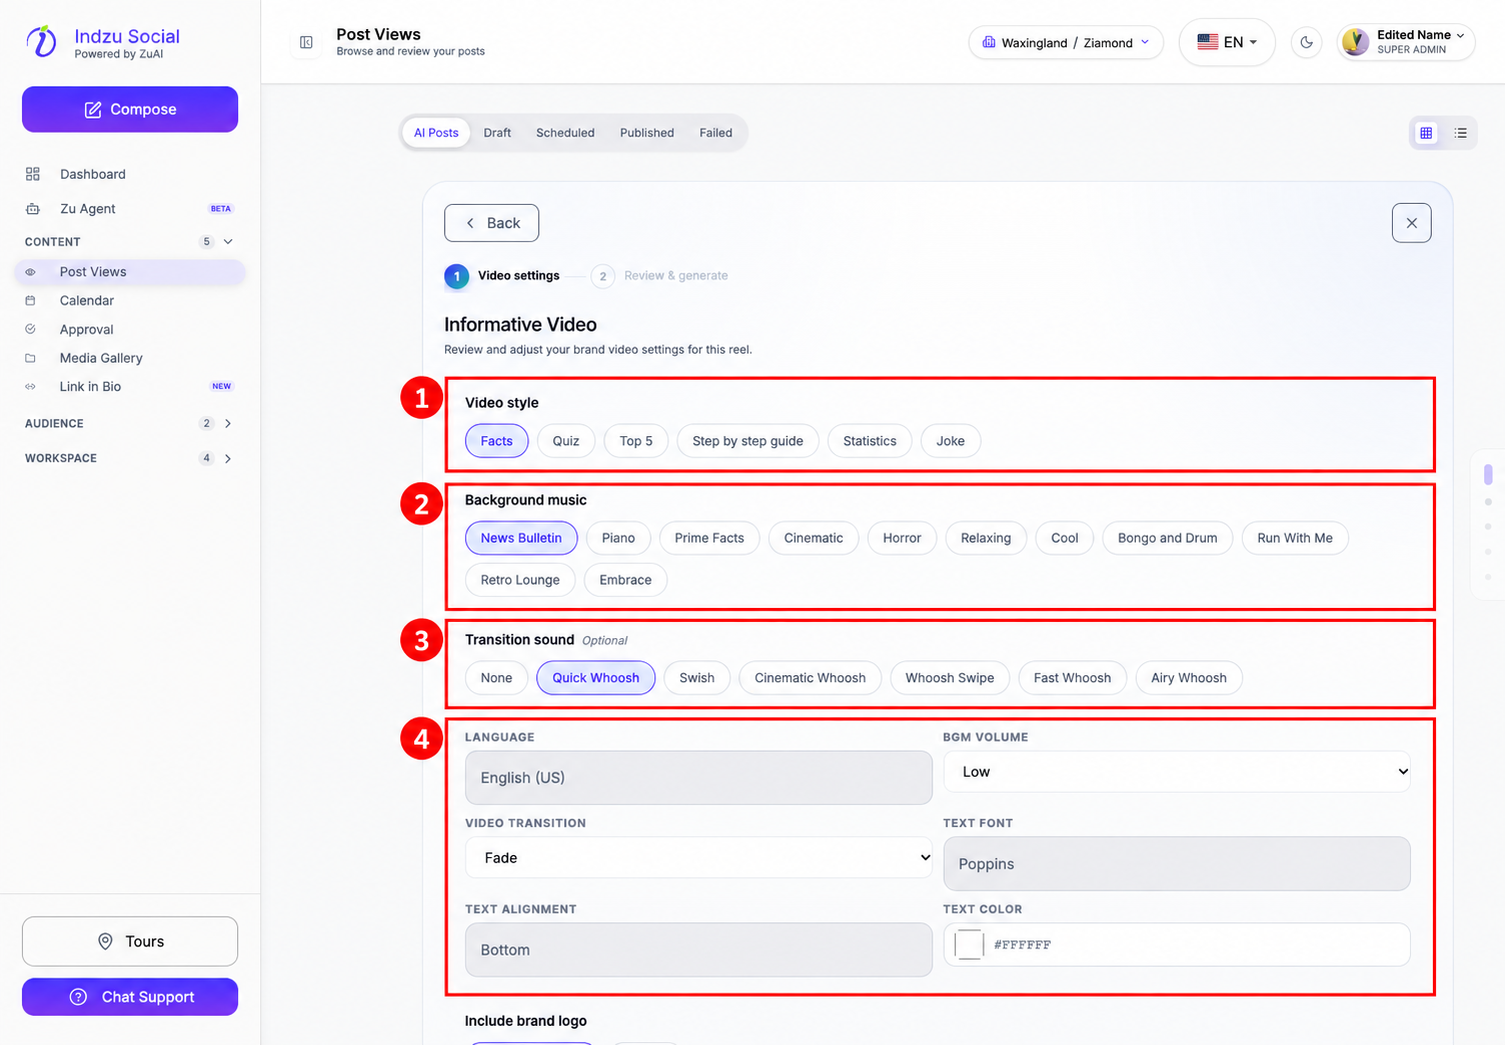Click the Compose button

130,109
